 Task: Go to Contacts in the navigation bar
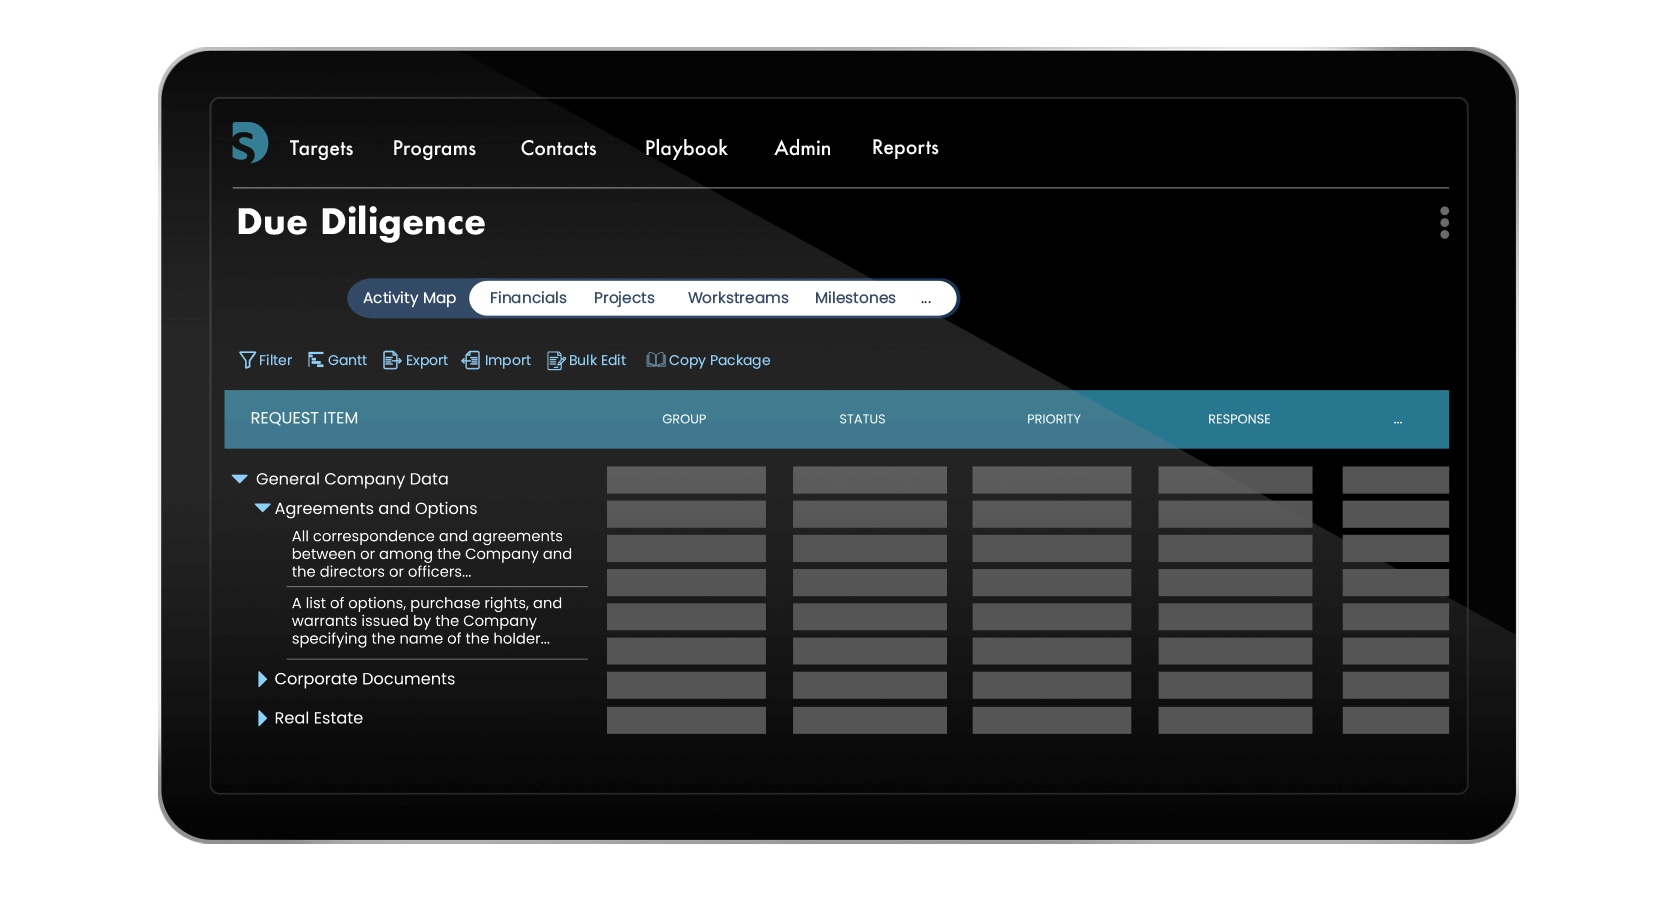pos(558,148)
